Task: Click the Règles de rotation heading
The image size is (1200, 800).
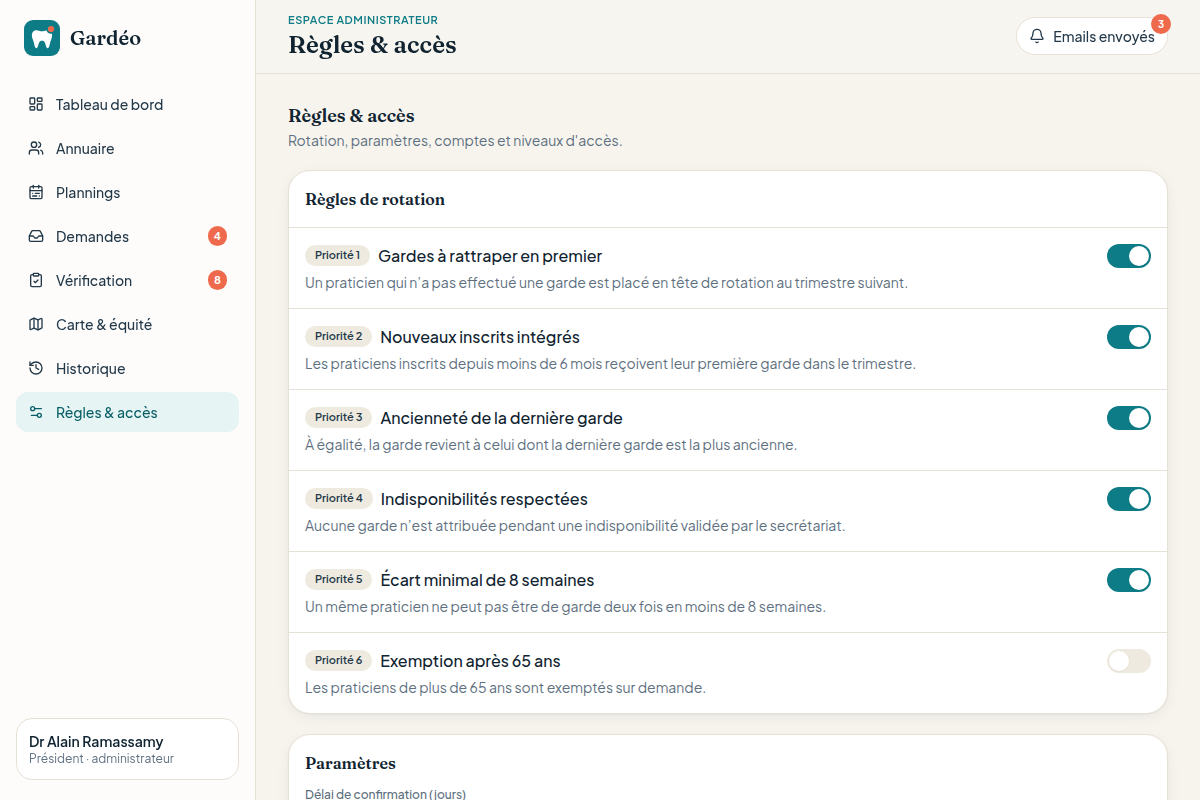Action: pyautogui.click(x=375, y=199)
